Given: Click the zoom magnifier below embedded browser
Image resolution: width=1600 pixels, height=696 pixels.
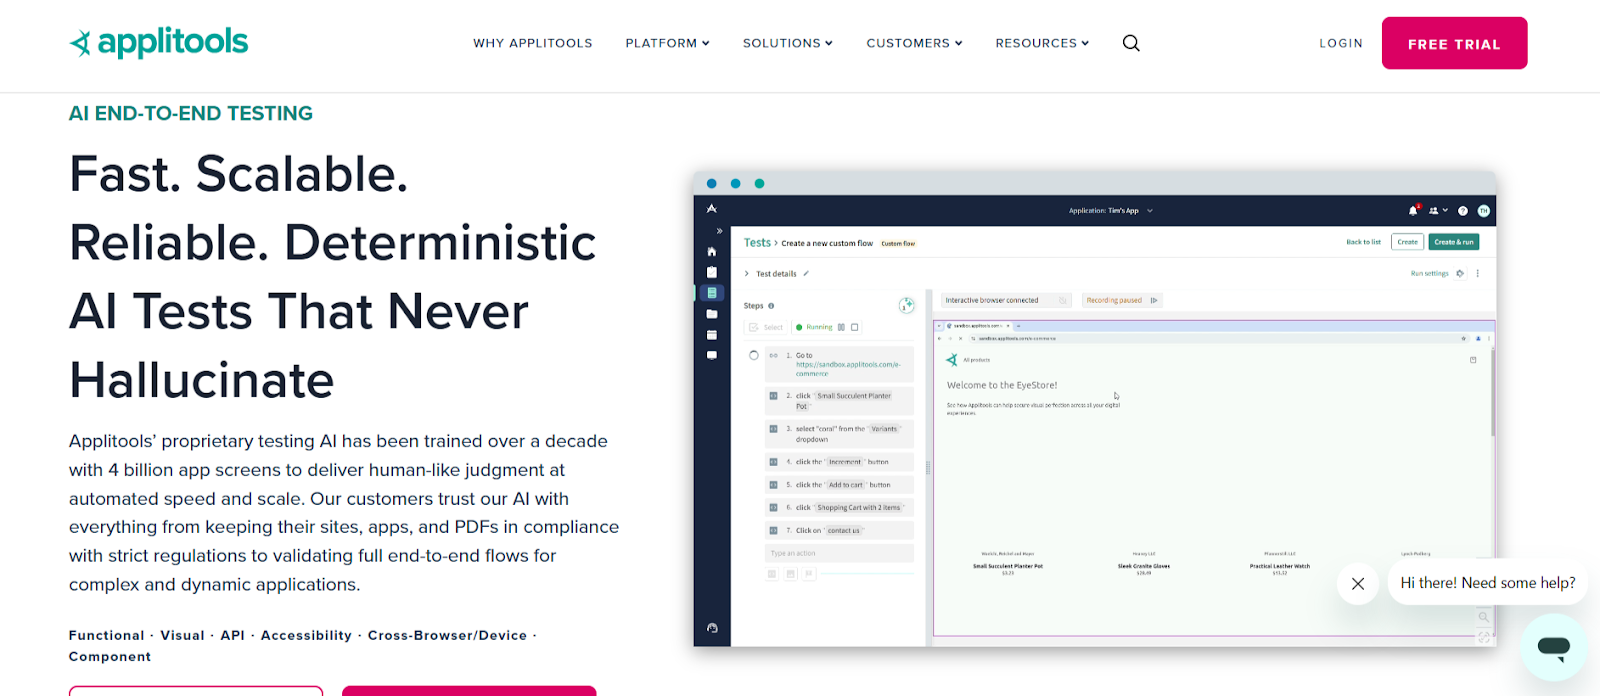Looking at the screenshot, I should click(1484, 617).
